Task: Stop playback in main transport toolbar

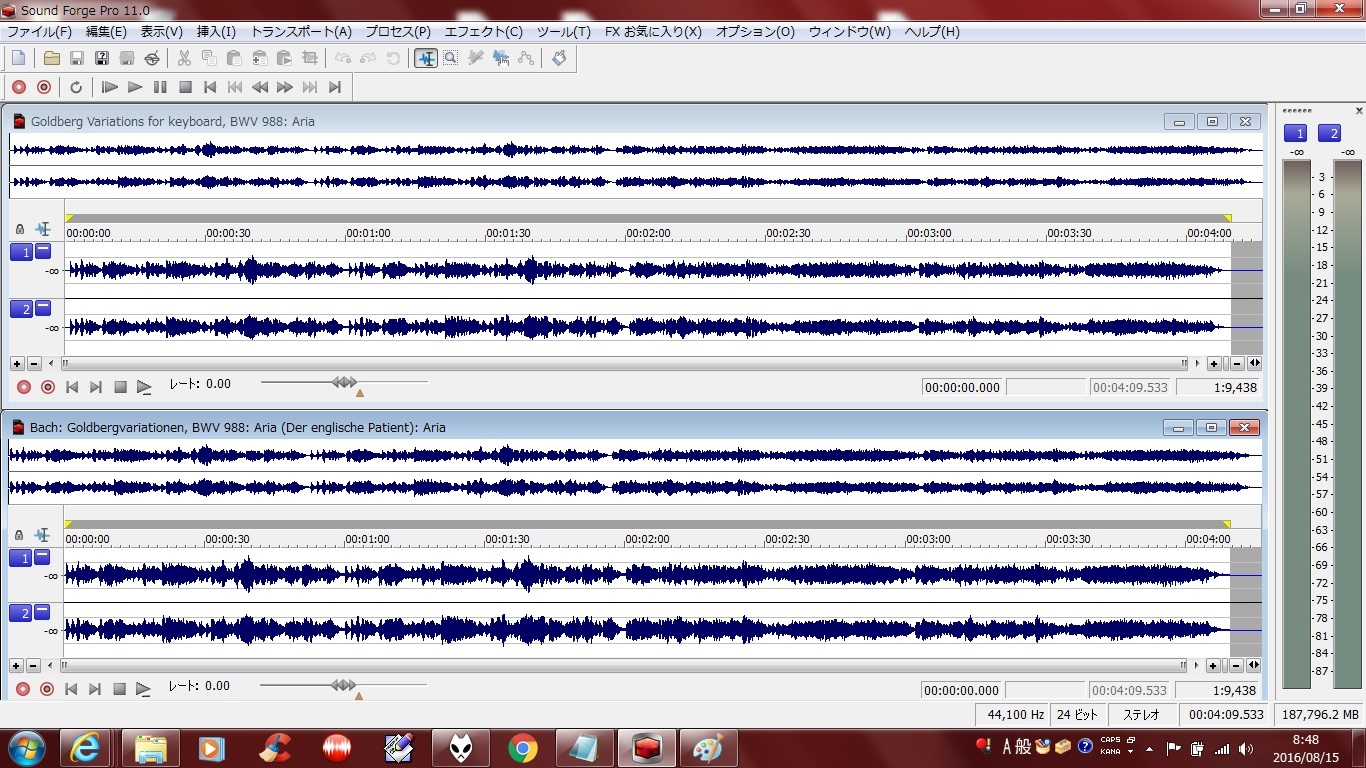Action: click(x=185, y=87)
